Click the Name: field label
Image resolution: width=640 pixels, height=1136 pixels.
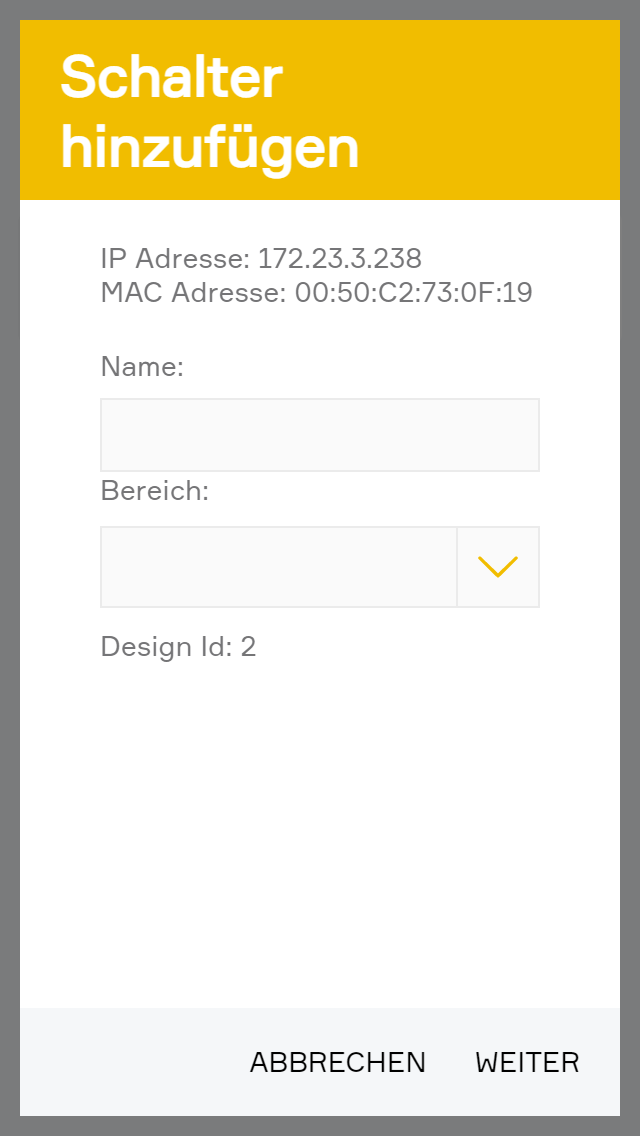point(143,367)
